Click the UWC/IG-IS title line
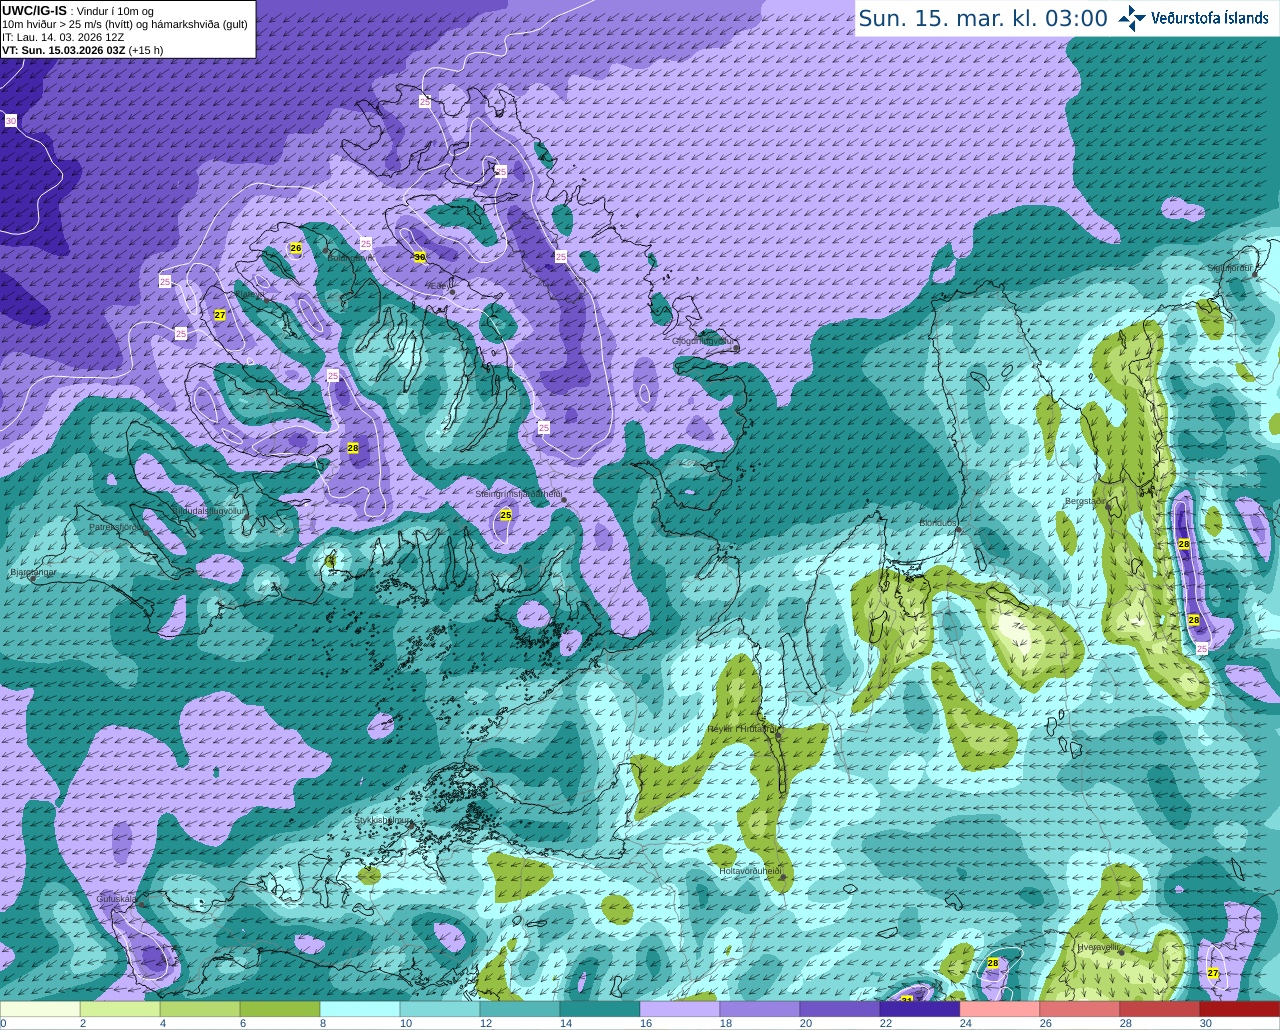The height and width of the screenshot is (1030, 1280). pyautogui.click(x=78, y=11)
